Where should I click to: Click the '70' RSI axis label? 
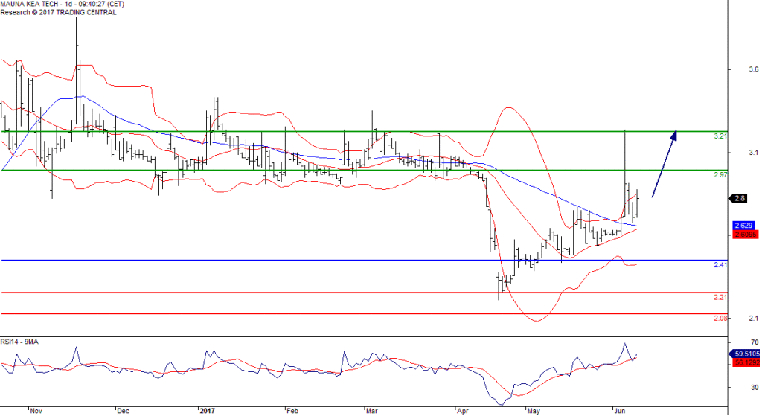point(755,342)
